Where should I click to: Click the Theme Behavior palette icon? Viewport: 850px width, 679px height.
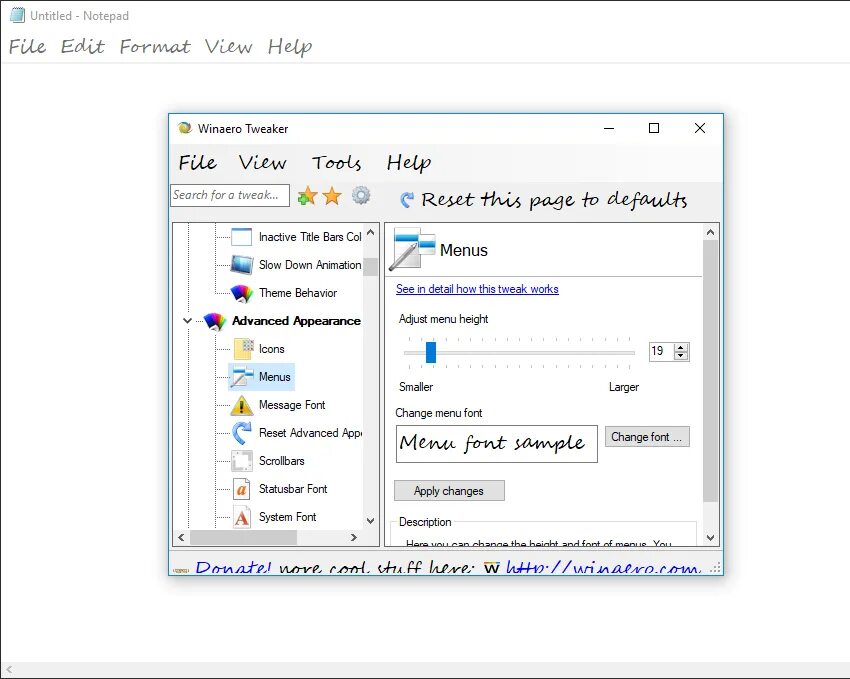coord(241,293)
